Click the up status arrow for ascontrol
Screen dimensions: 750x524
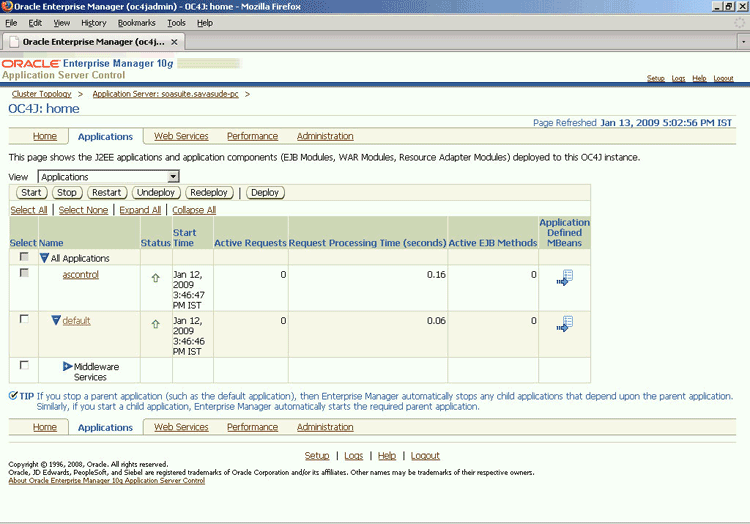[155, 278]
